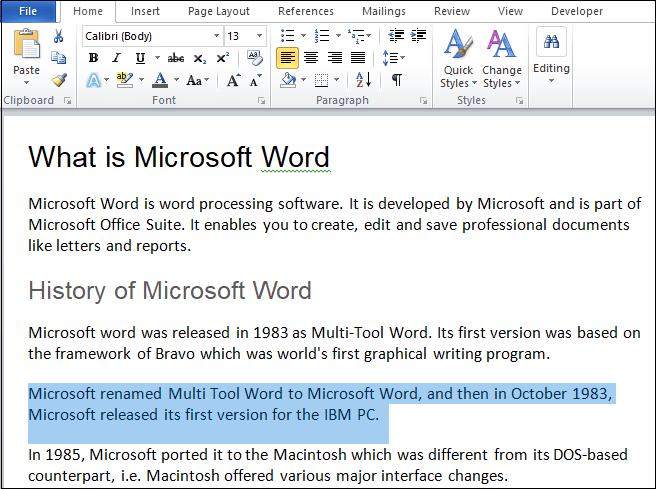The height and width of the screenshot is (489, 656).
Task: Click the Cut scissors icon
Action: click(59, 36)
